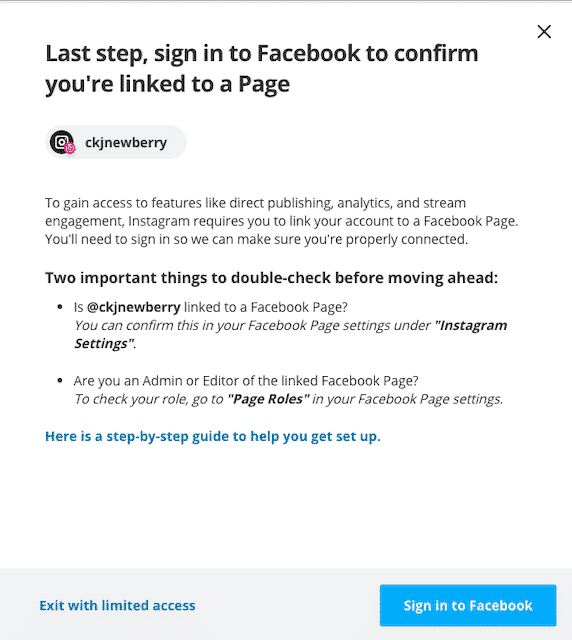
Task: Click the Sign in to Facebook button
Action: point(468,605)
